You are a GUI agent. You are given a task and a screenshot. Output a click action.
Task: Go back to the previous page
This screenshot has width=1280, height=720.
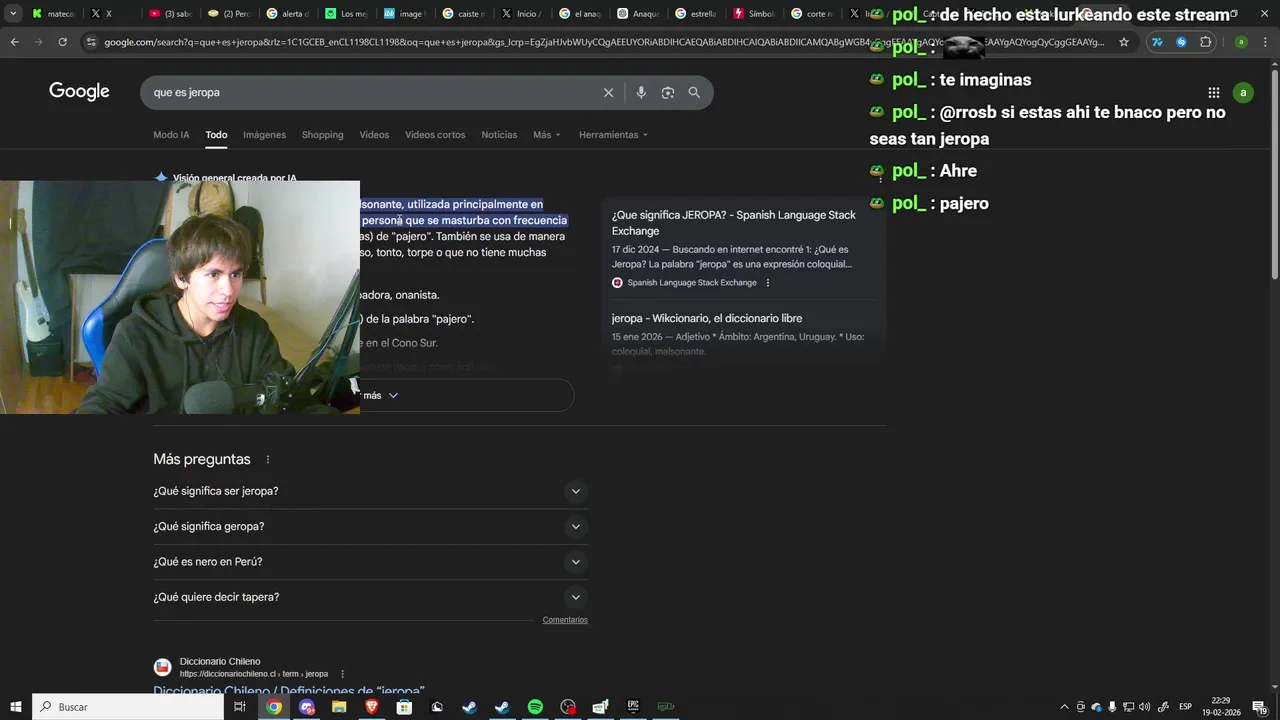(x=14, y=42)
